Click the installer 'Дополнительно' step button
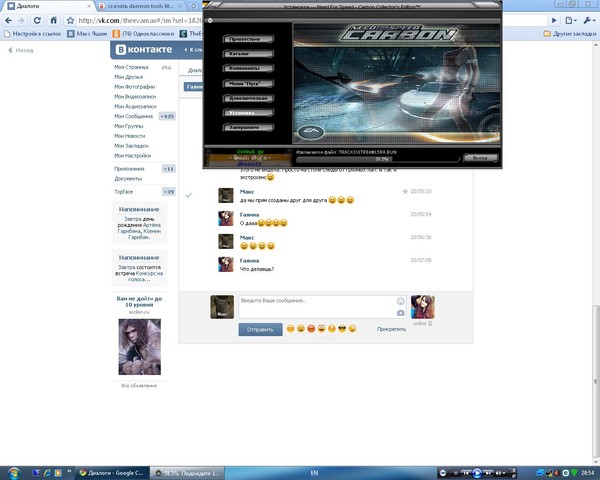 [248, 98]
